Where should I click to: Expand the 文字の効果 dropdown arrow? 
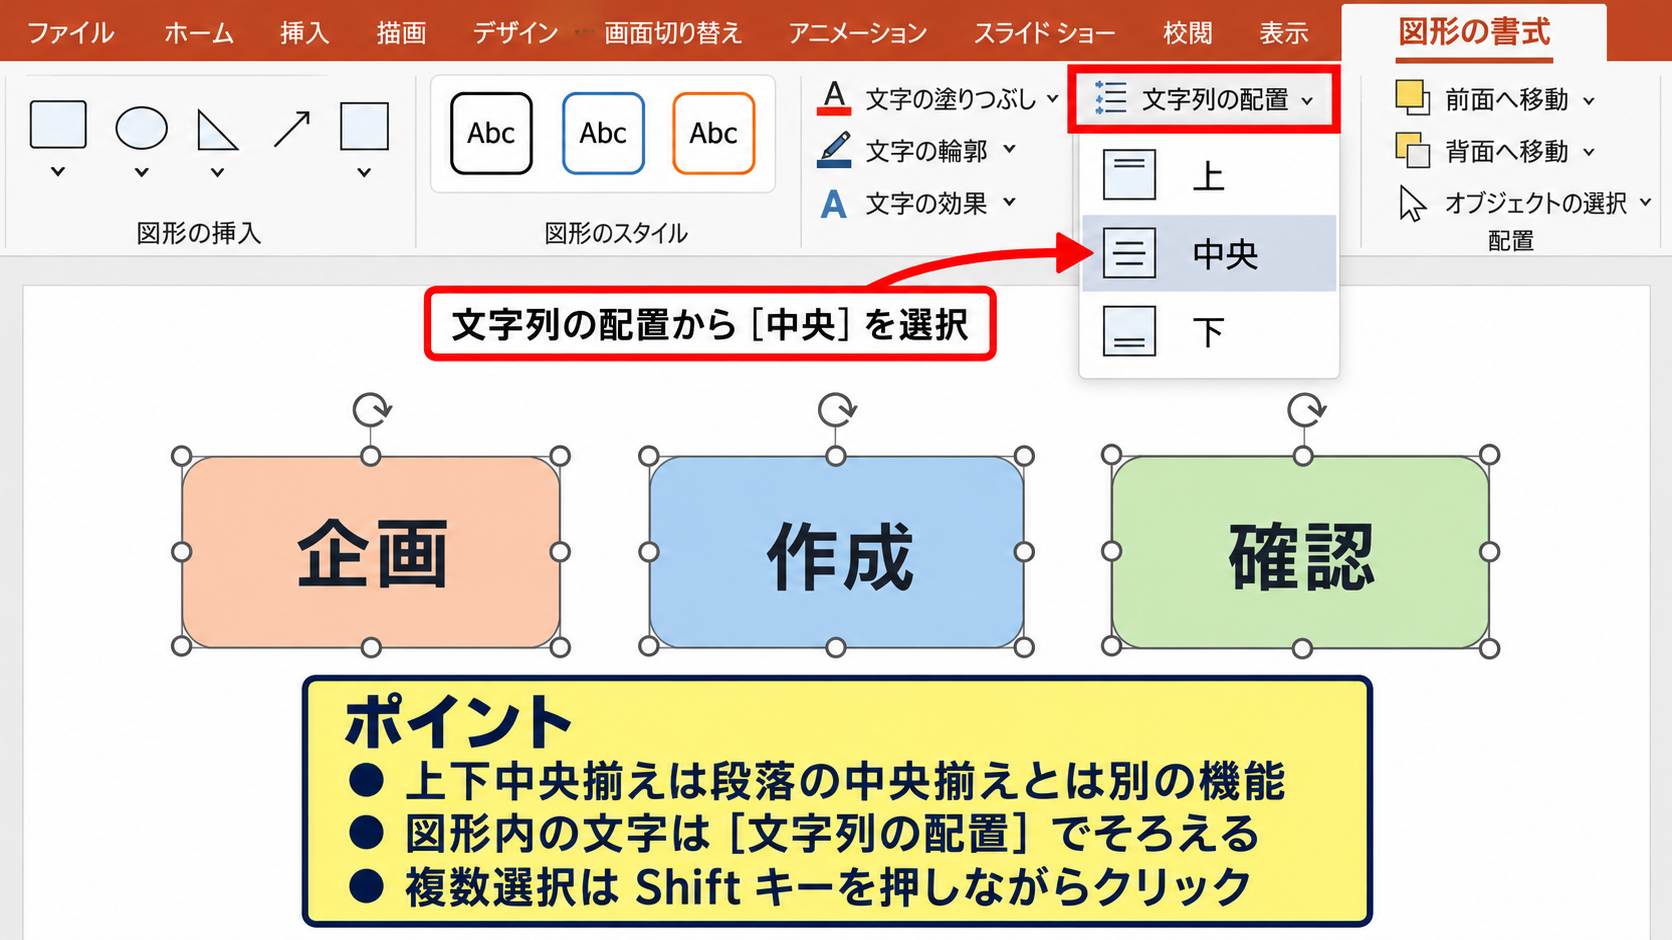(x=1009, y=203)
